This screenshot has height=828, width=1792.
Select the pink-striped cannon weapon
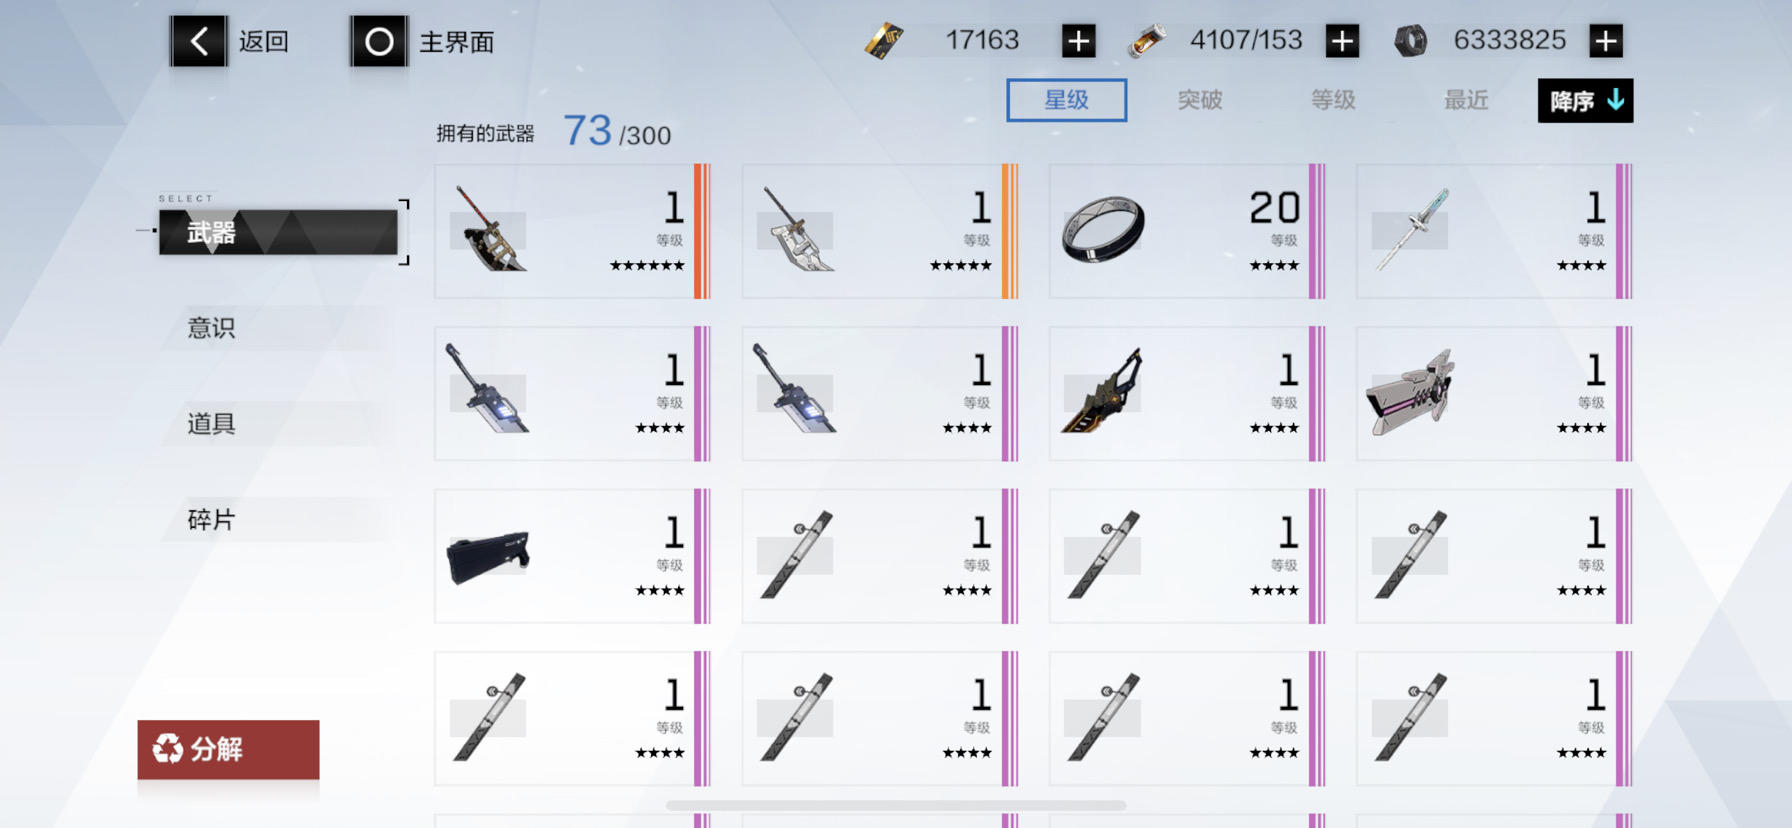tap(1494, 394)
